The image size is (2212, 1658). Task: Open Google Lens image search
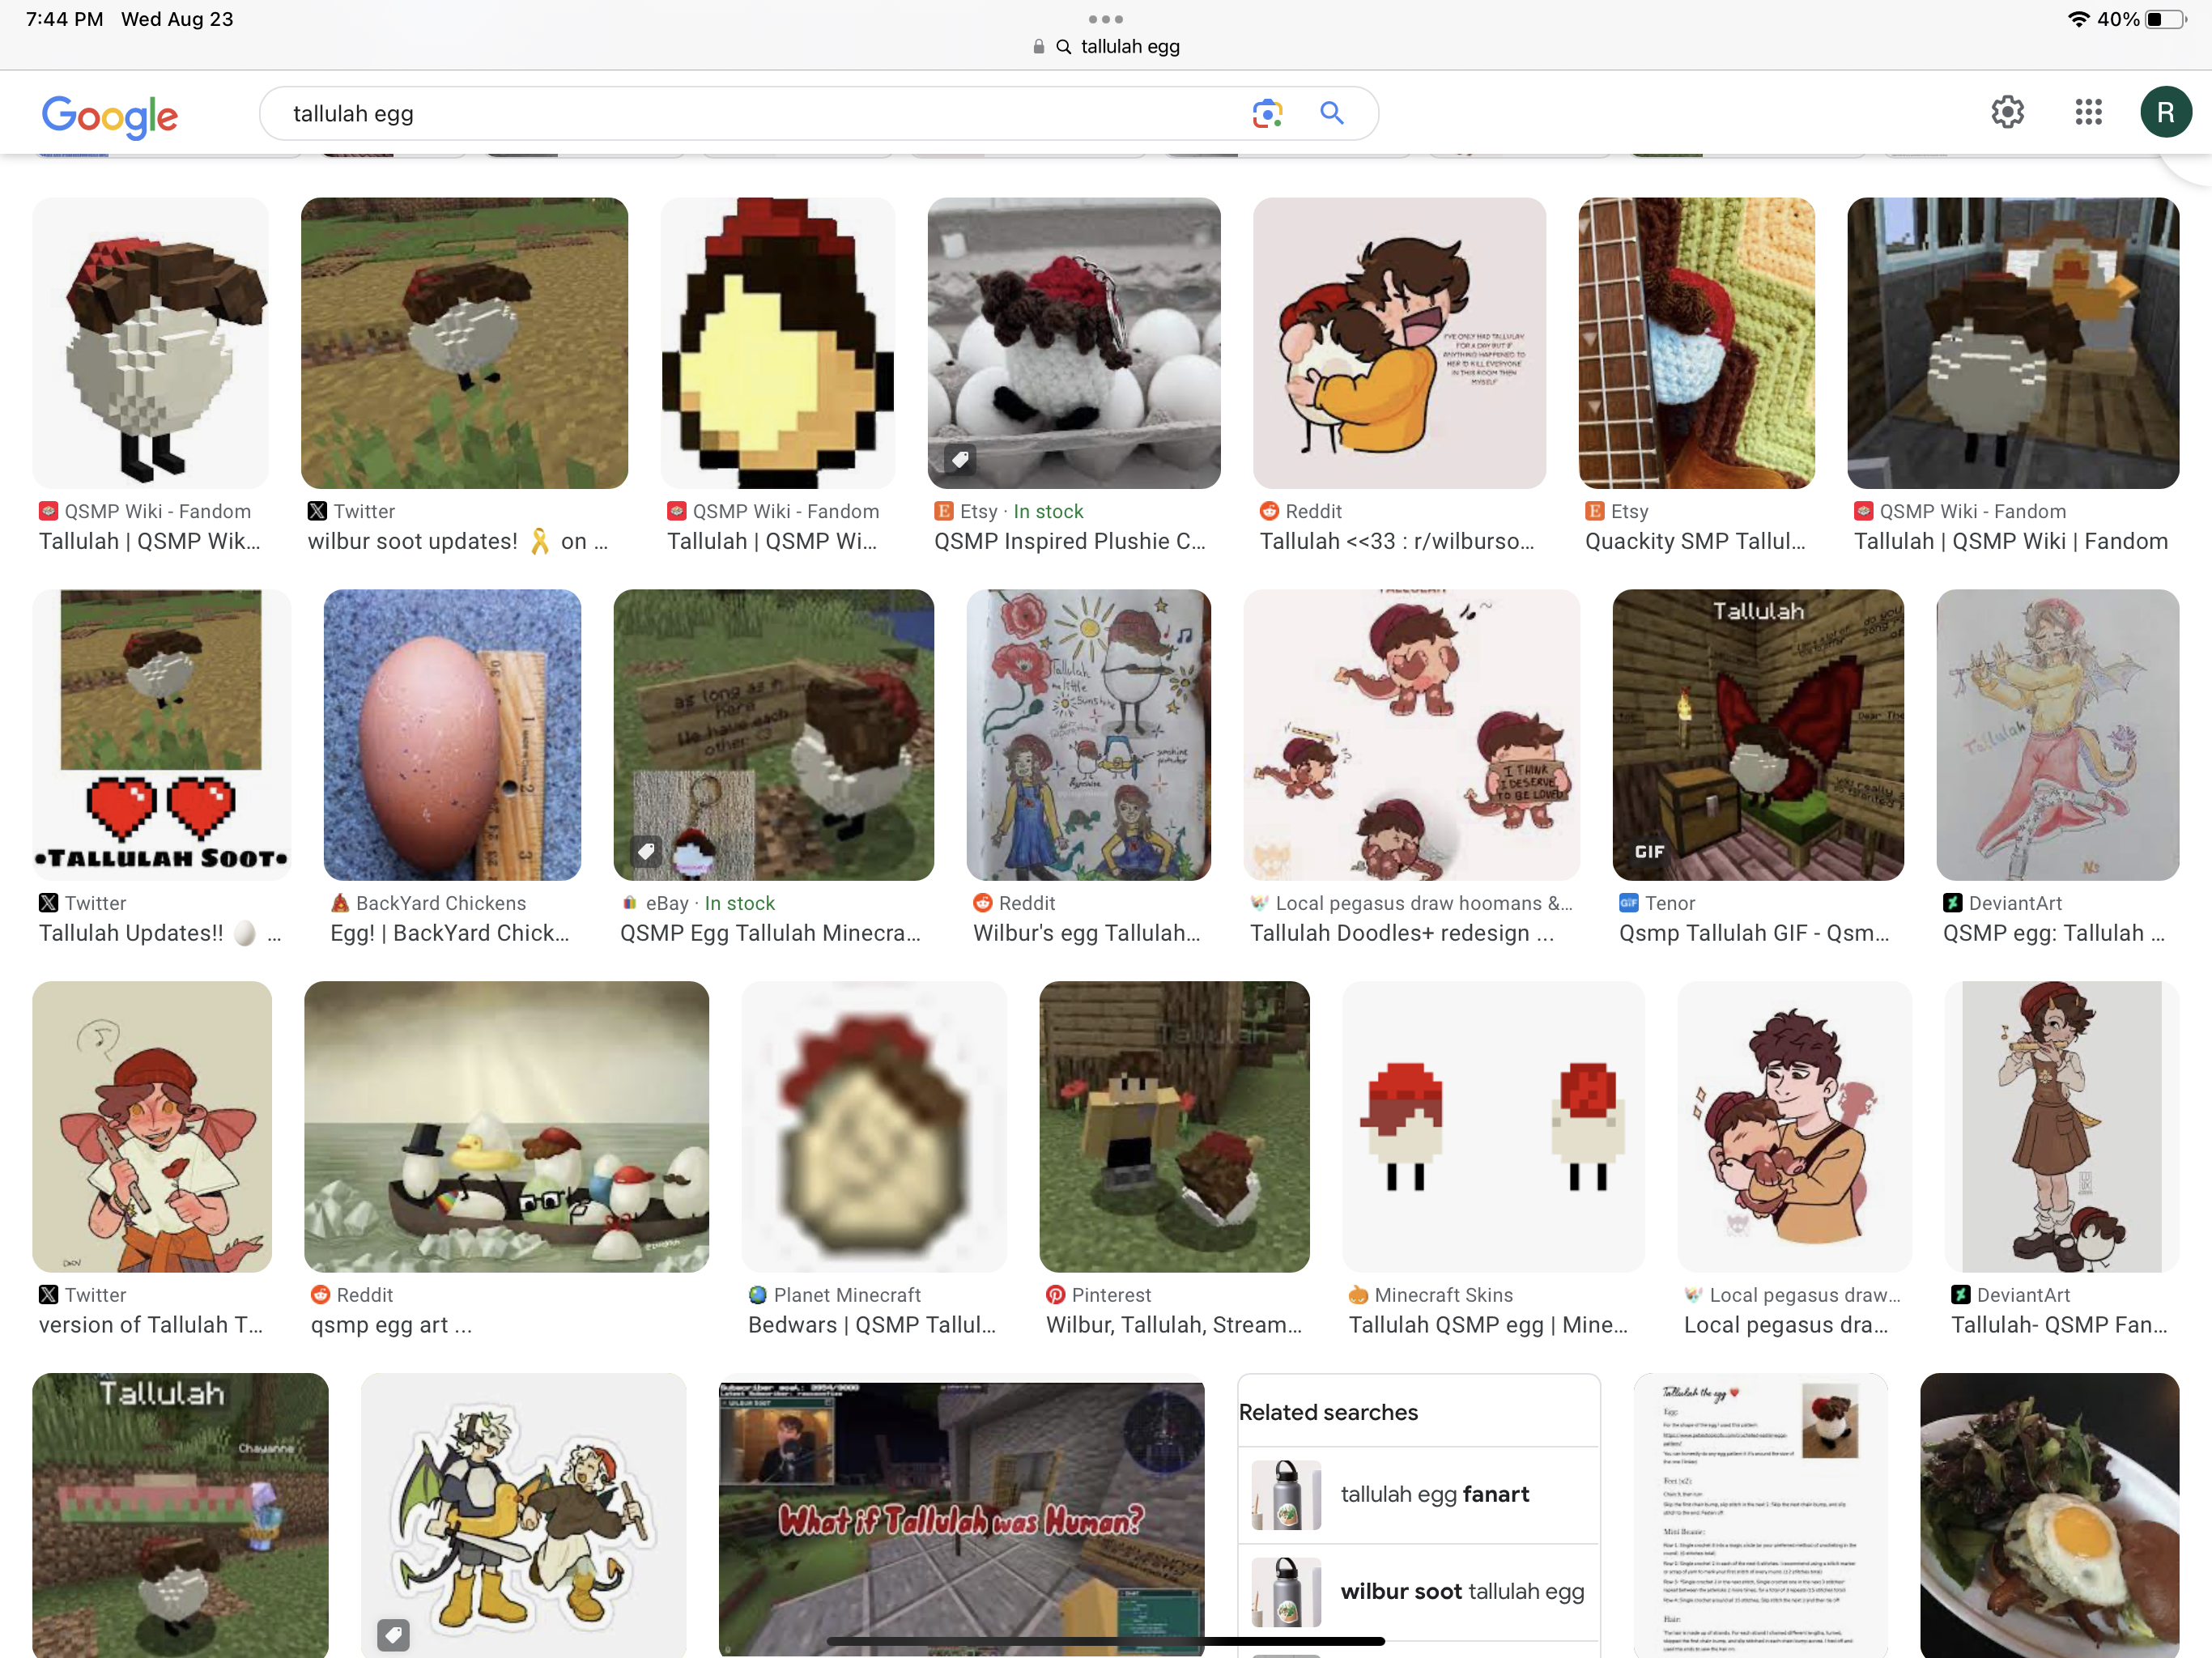point(1267,113)
